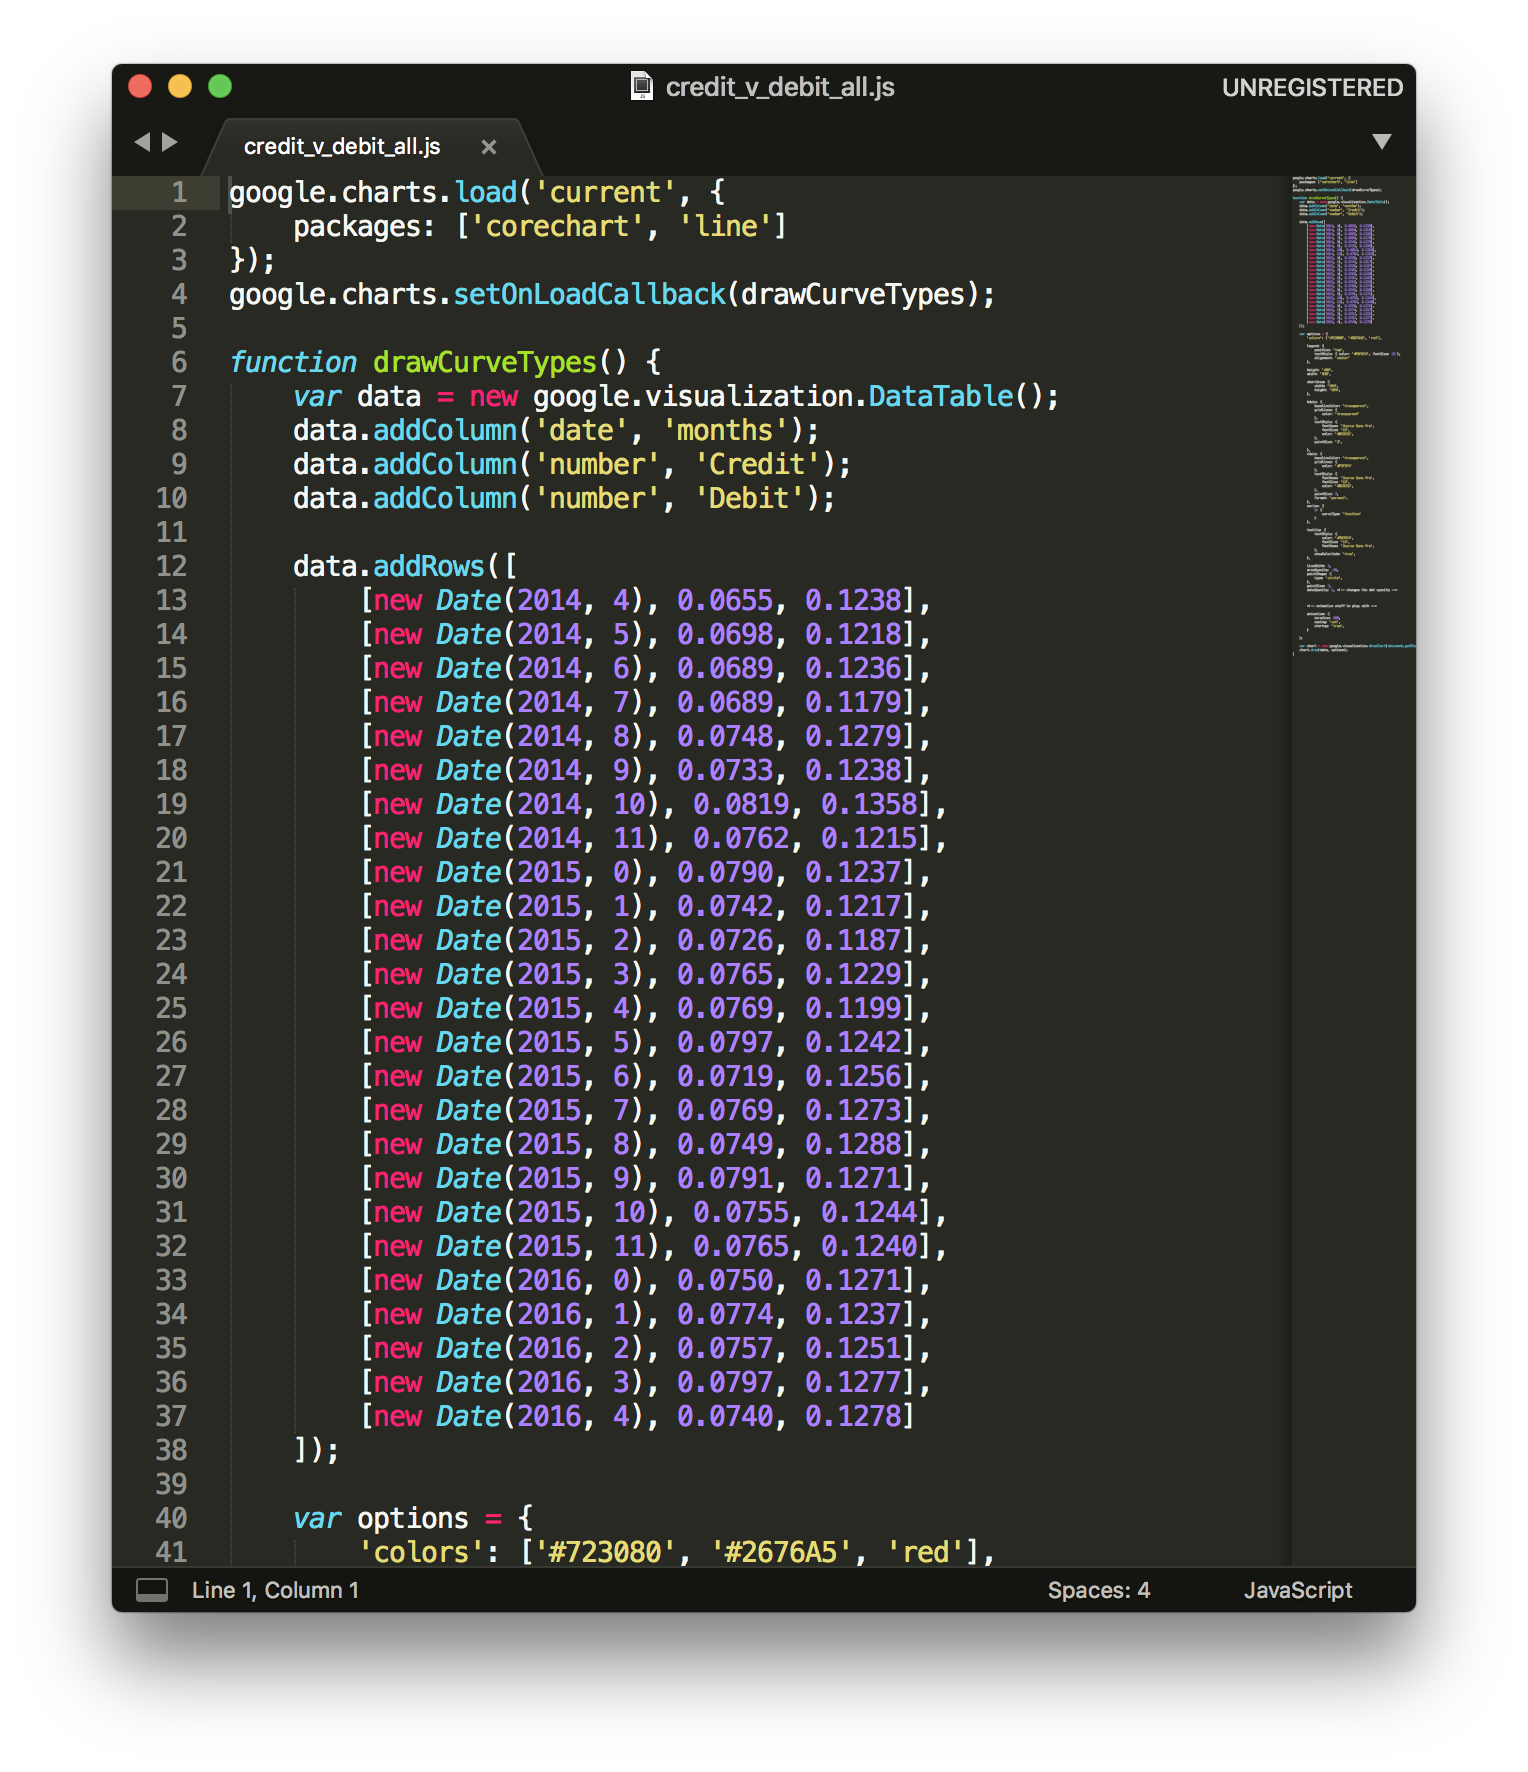1528x1772 pixels.
Task: Click on the minimap code overview
Action: (x=1352, y=415)
